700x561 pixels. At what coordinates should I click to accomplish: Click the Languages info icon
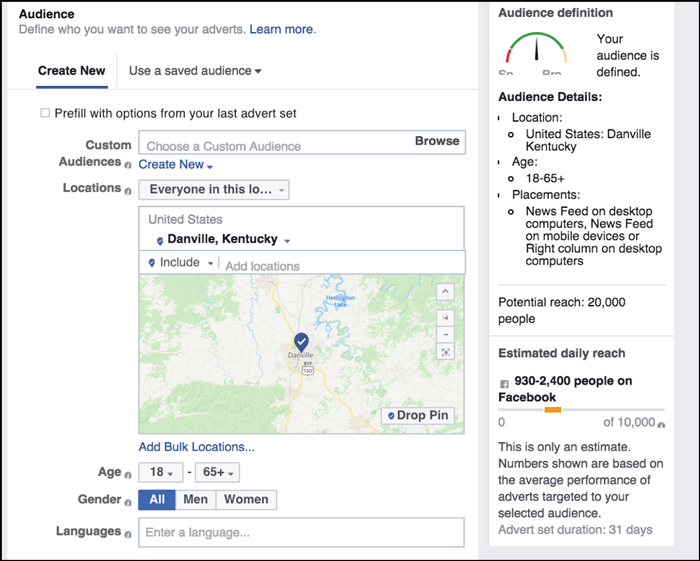tap(128, 534)
